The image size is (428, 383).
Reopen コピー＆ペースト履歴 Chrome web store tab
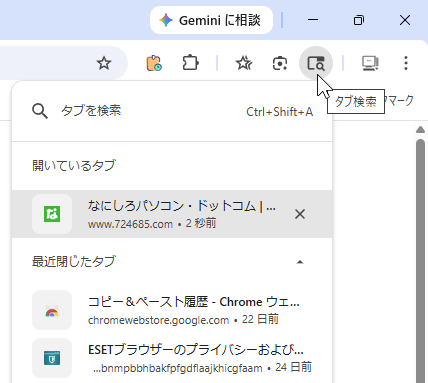(172, 310)
